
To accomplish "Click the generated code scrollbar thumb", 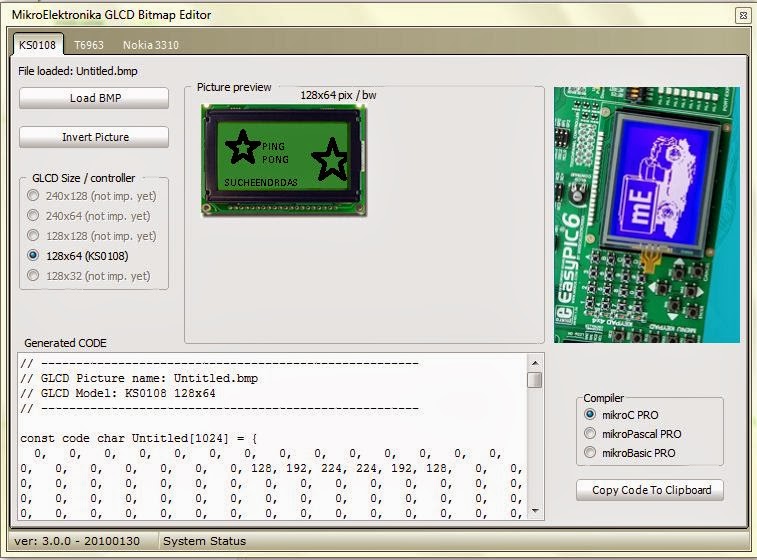I will click(535, 380).
